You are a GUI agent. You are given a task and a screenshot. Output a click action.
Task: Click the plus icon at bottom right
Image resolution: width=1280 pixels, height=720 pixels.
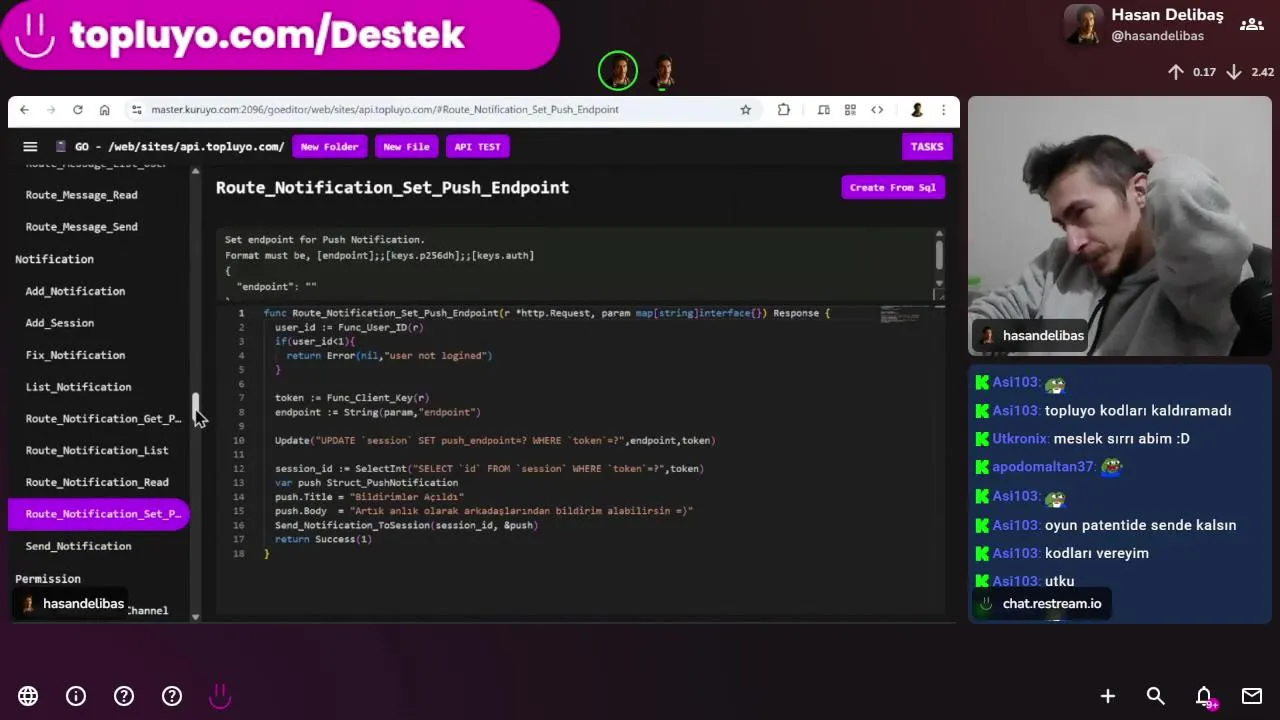point(1108,696)
